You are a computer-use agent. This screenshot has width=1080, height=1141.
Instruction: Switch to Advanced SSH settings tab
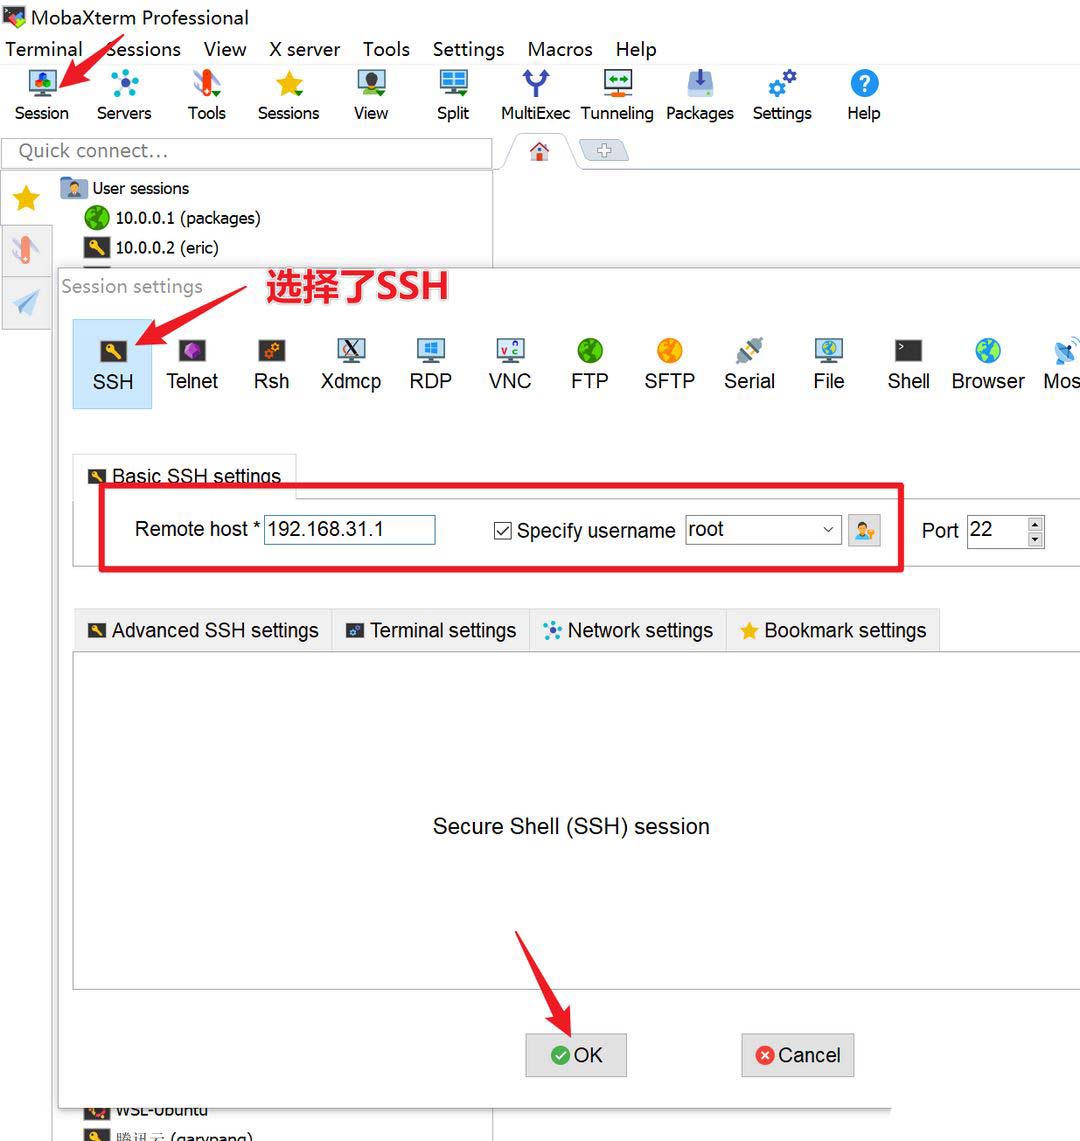pos(203,630)
